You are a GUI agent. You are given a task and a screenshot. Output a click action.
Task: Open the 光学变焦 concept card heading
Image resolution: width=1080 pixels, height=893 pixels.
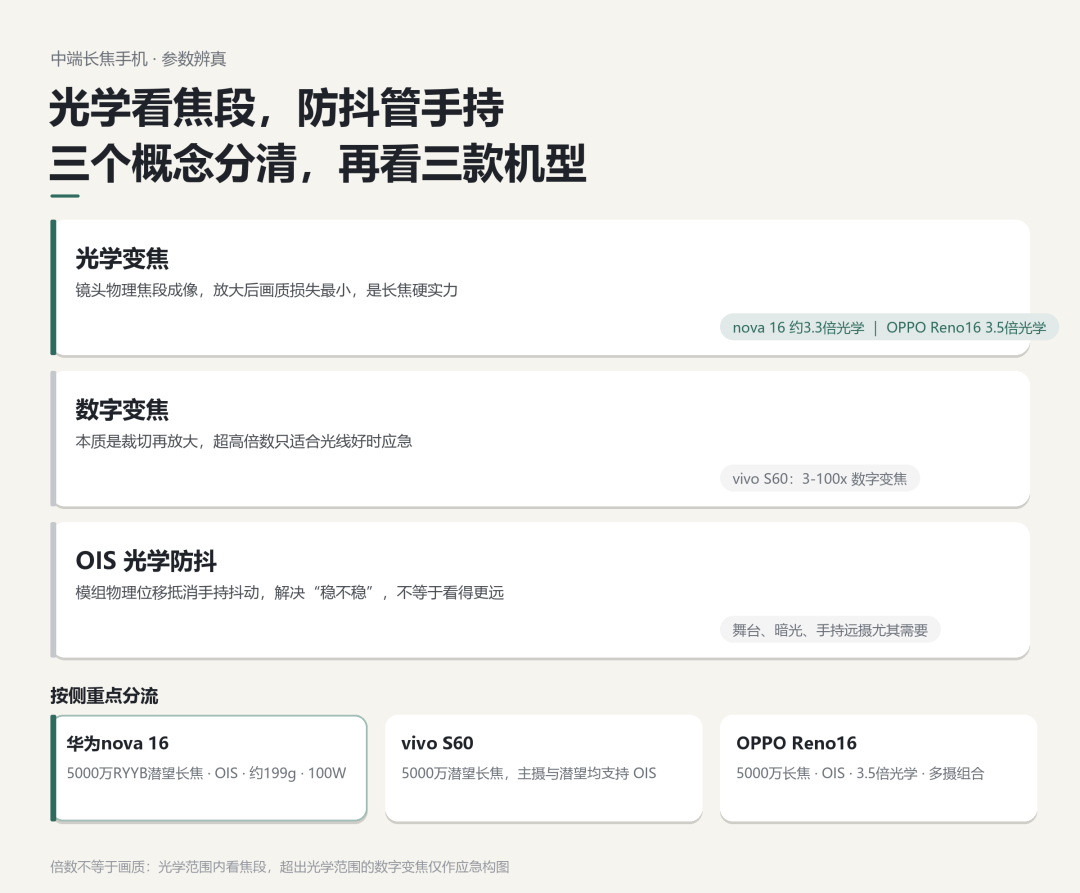click(122, 259)
